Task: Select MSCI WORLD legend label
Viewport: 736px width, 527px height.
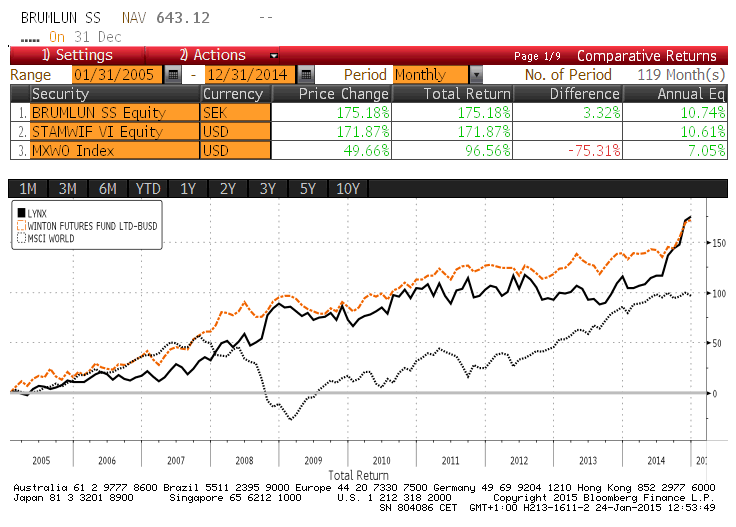Action: (x=51, y=238)
